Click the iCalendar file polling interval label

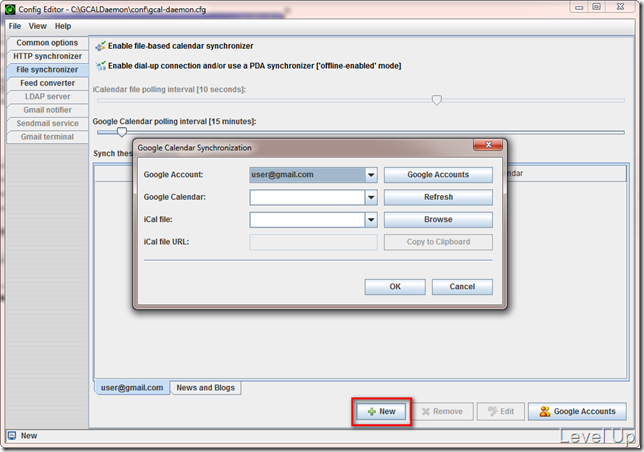tap(169, 89)
